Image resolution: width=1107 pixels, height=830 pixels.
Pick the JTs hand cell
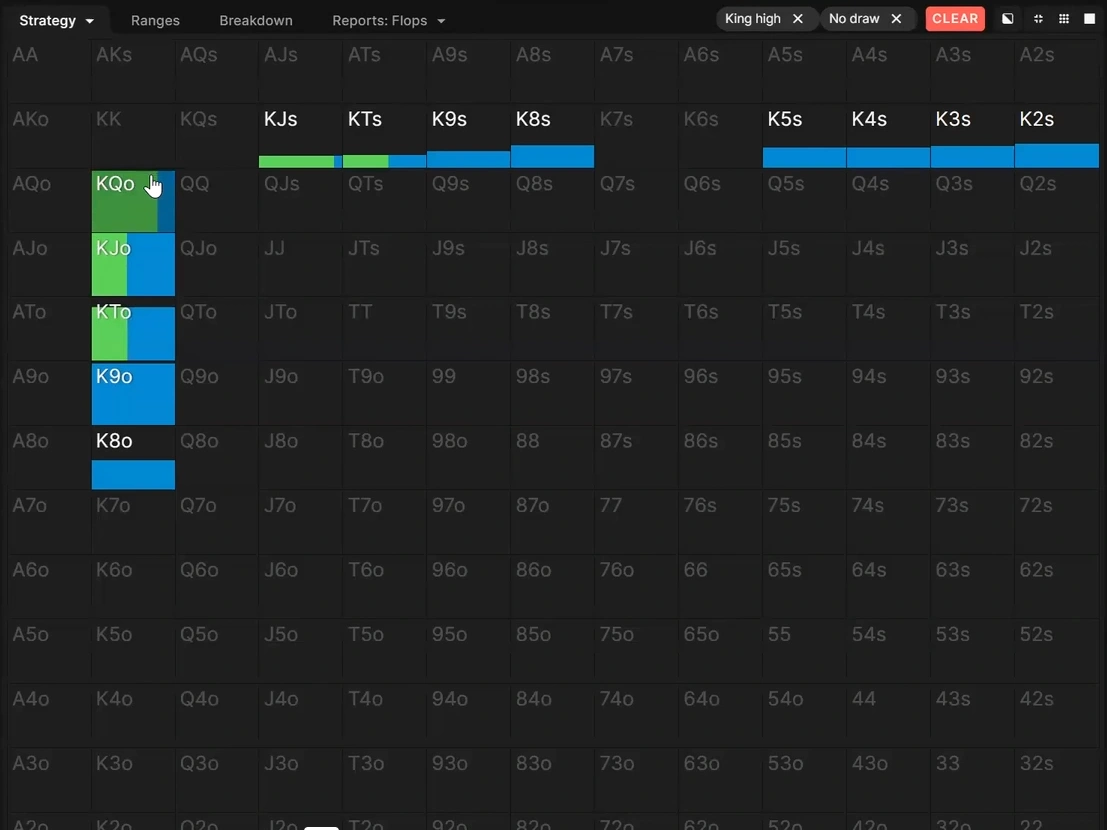click(385, 265)
